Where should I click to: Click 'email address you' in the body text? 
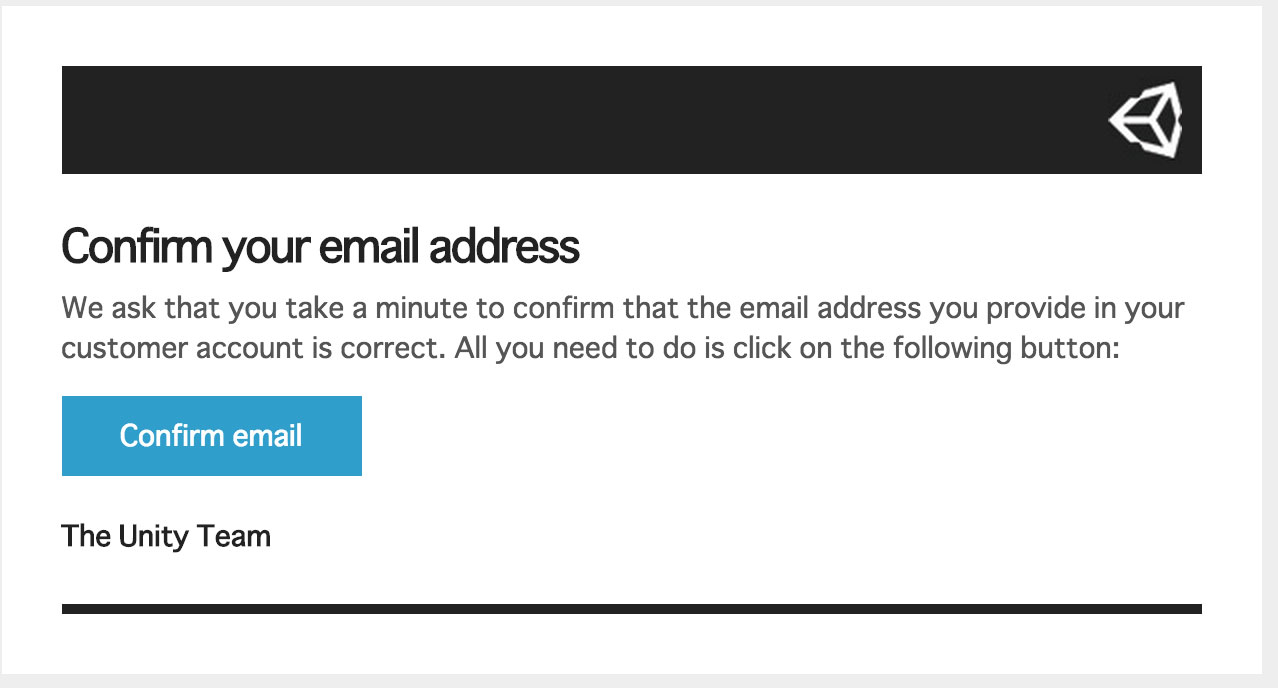coord(865,307)
